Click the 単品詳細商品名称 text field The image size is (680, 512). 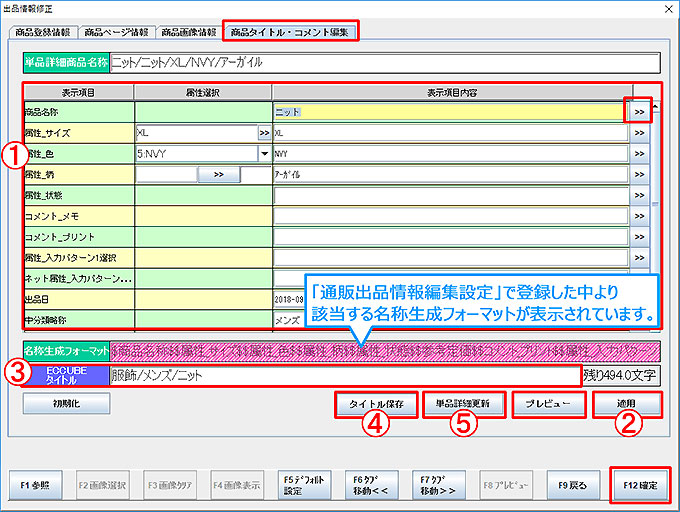[x=385, y=63]
